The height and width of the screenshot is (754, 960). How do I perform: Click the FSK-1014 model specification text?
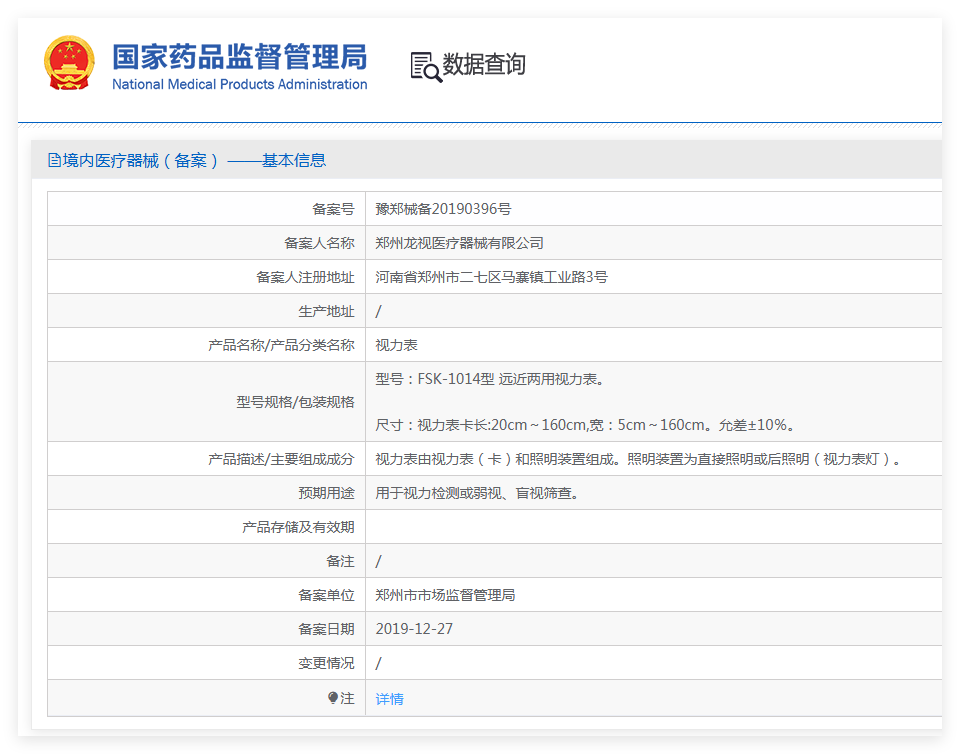coord(489,379)
